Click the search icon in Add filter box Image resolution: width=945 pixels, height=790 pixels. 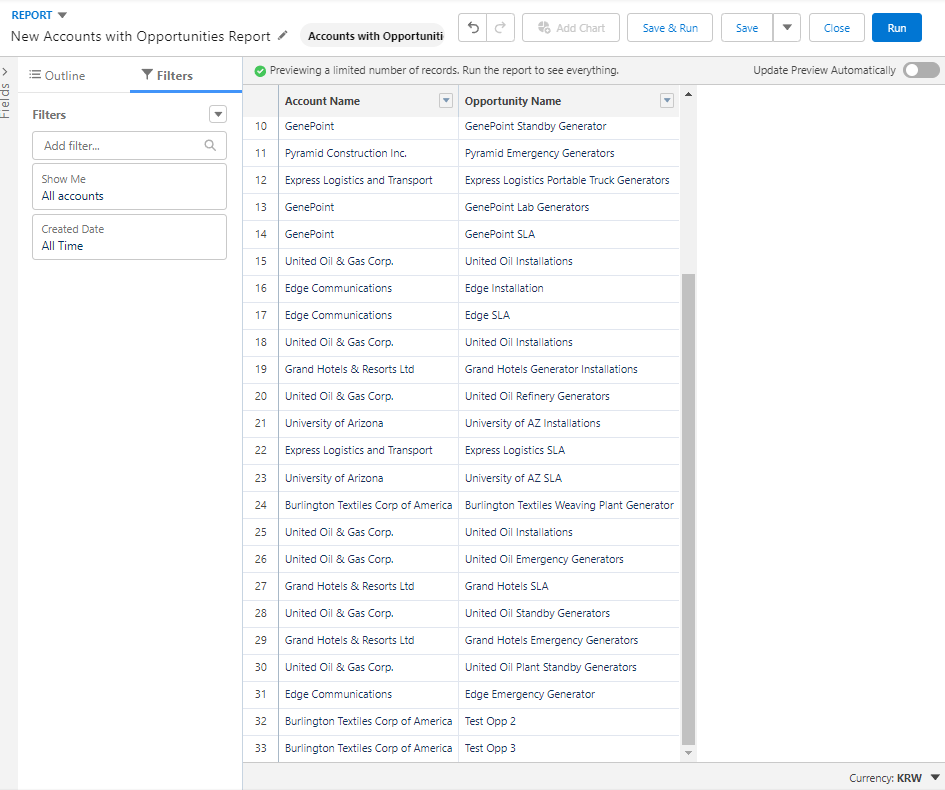pyautogui.click(x=210, y=145)
